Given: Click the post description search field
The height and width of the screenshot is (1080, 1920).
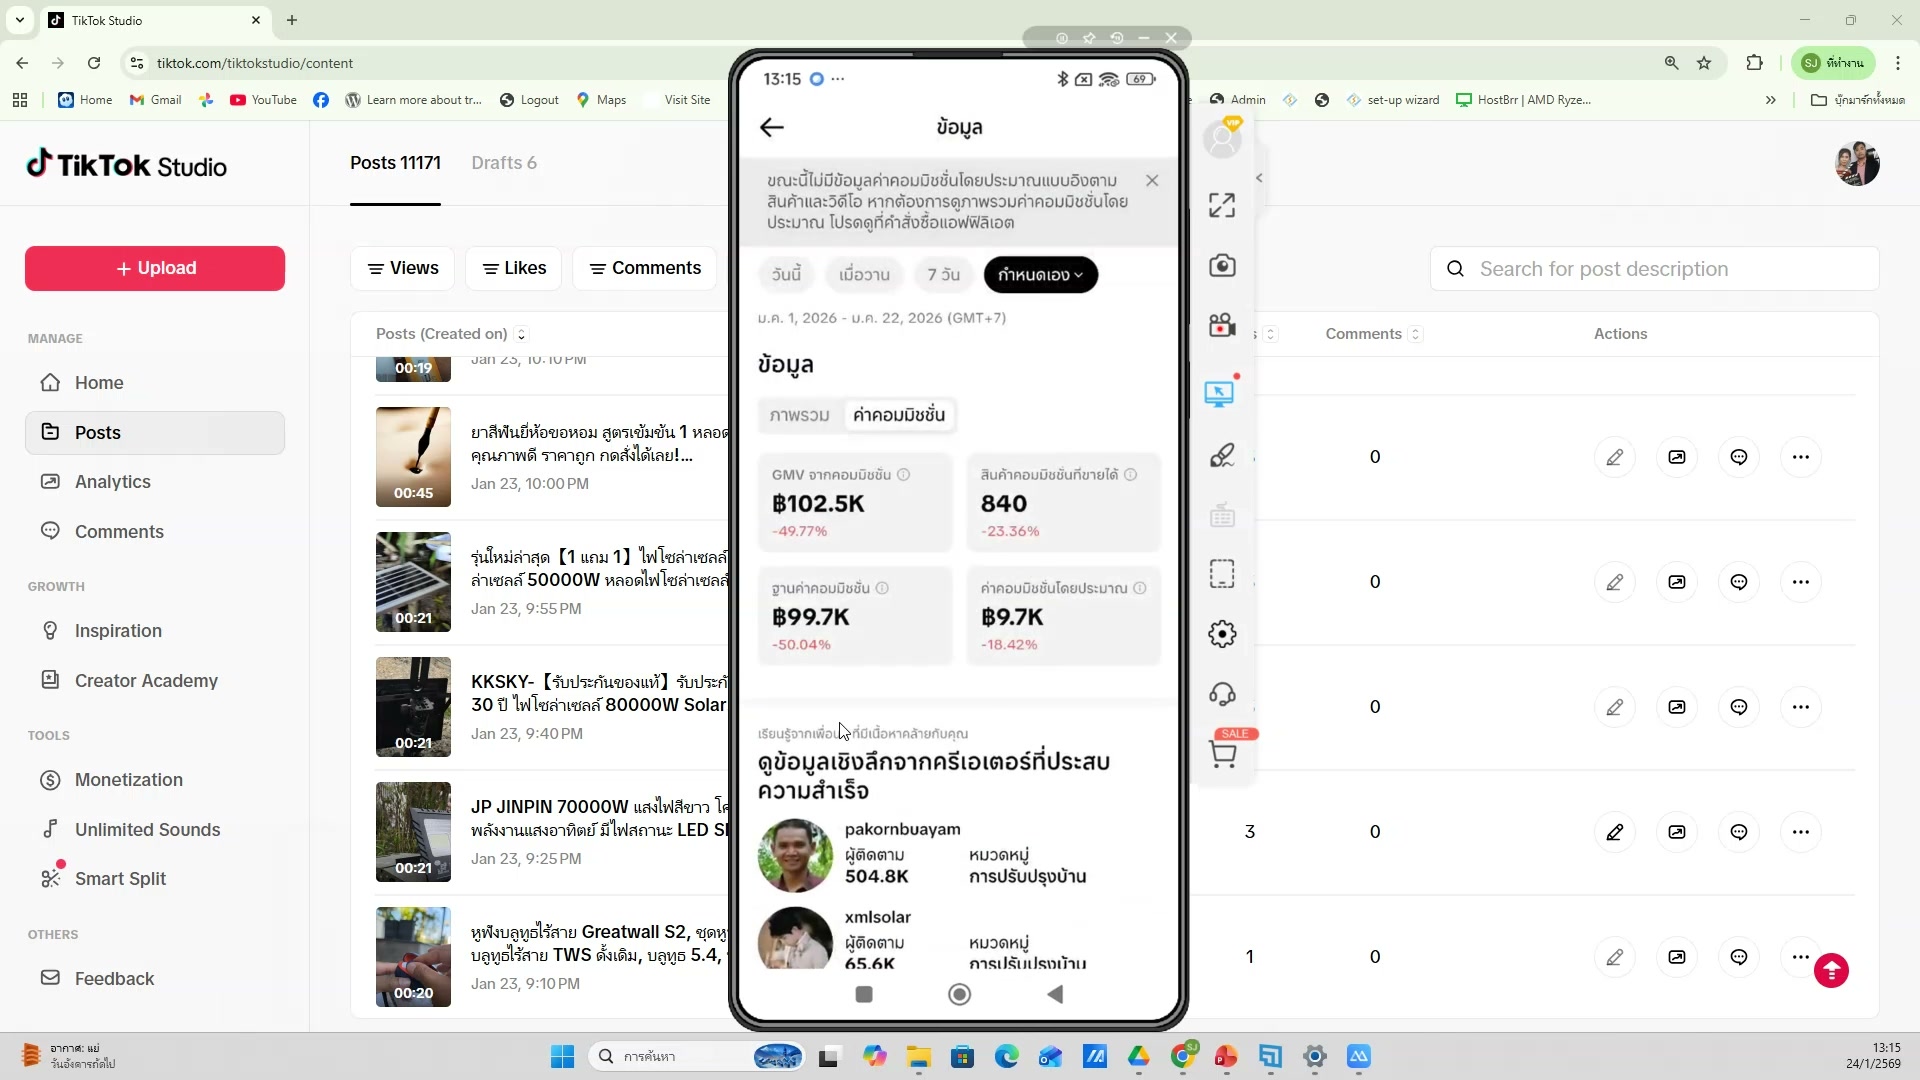Looking at the screenshot, I should [1654, 268].
